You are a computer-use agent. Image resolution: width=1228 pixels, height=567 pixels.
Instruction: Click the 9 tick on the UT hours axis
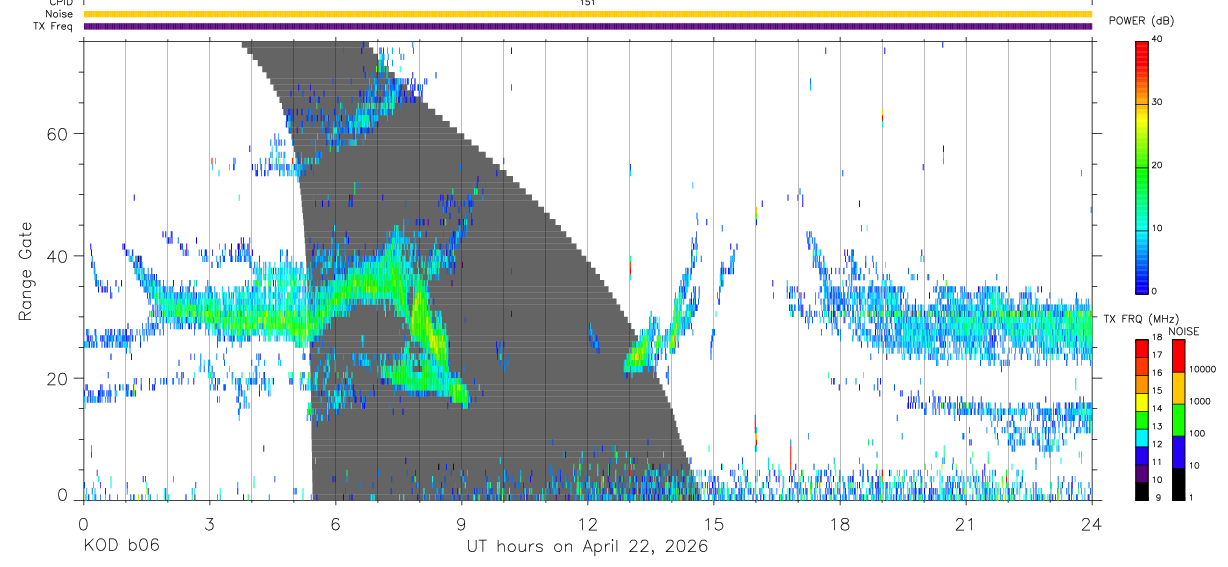click(461, 523)
